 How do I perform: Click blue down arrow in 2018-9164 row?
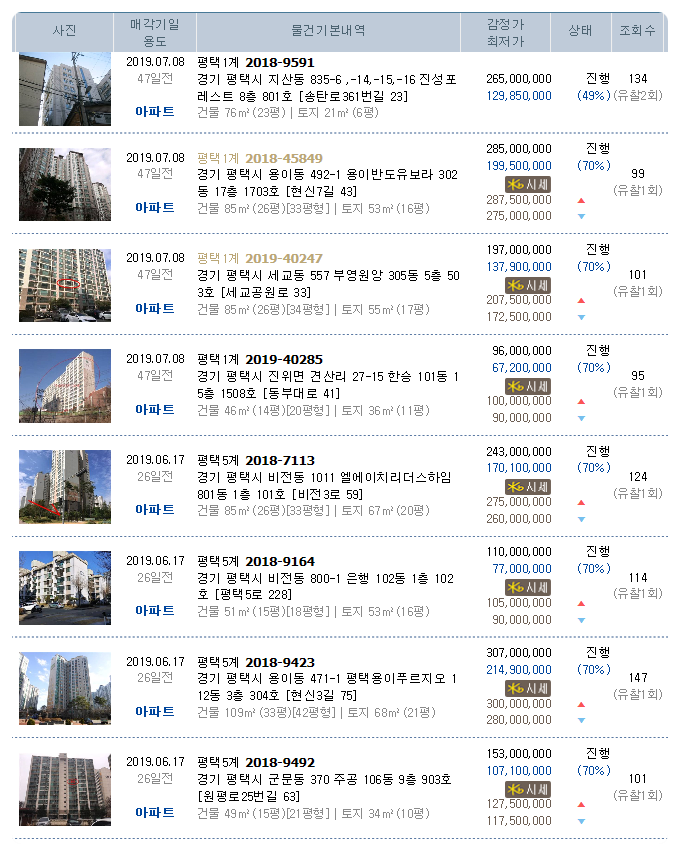(x=581, y=620)
